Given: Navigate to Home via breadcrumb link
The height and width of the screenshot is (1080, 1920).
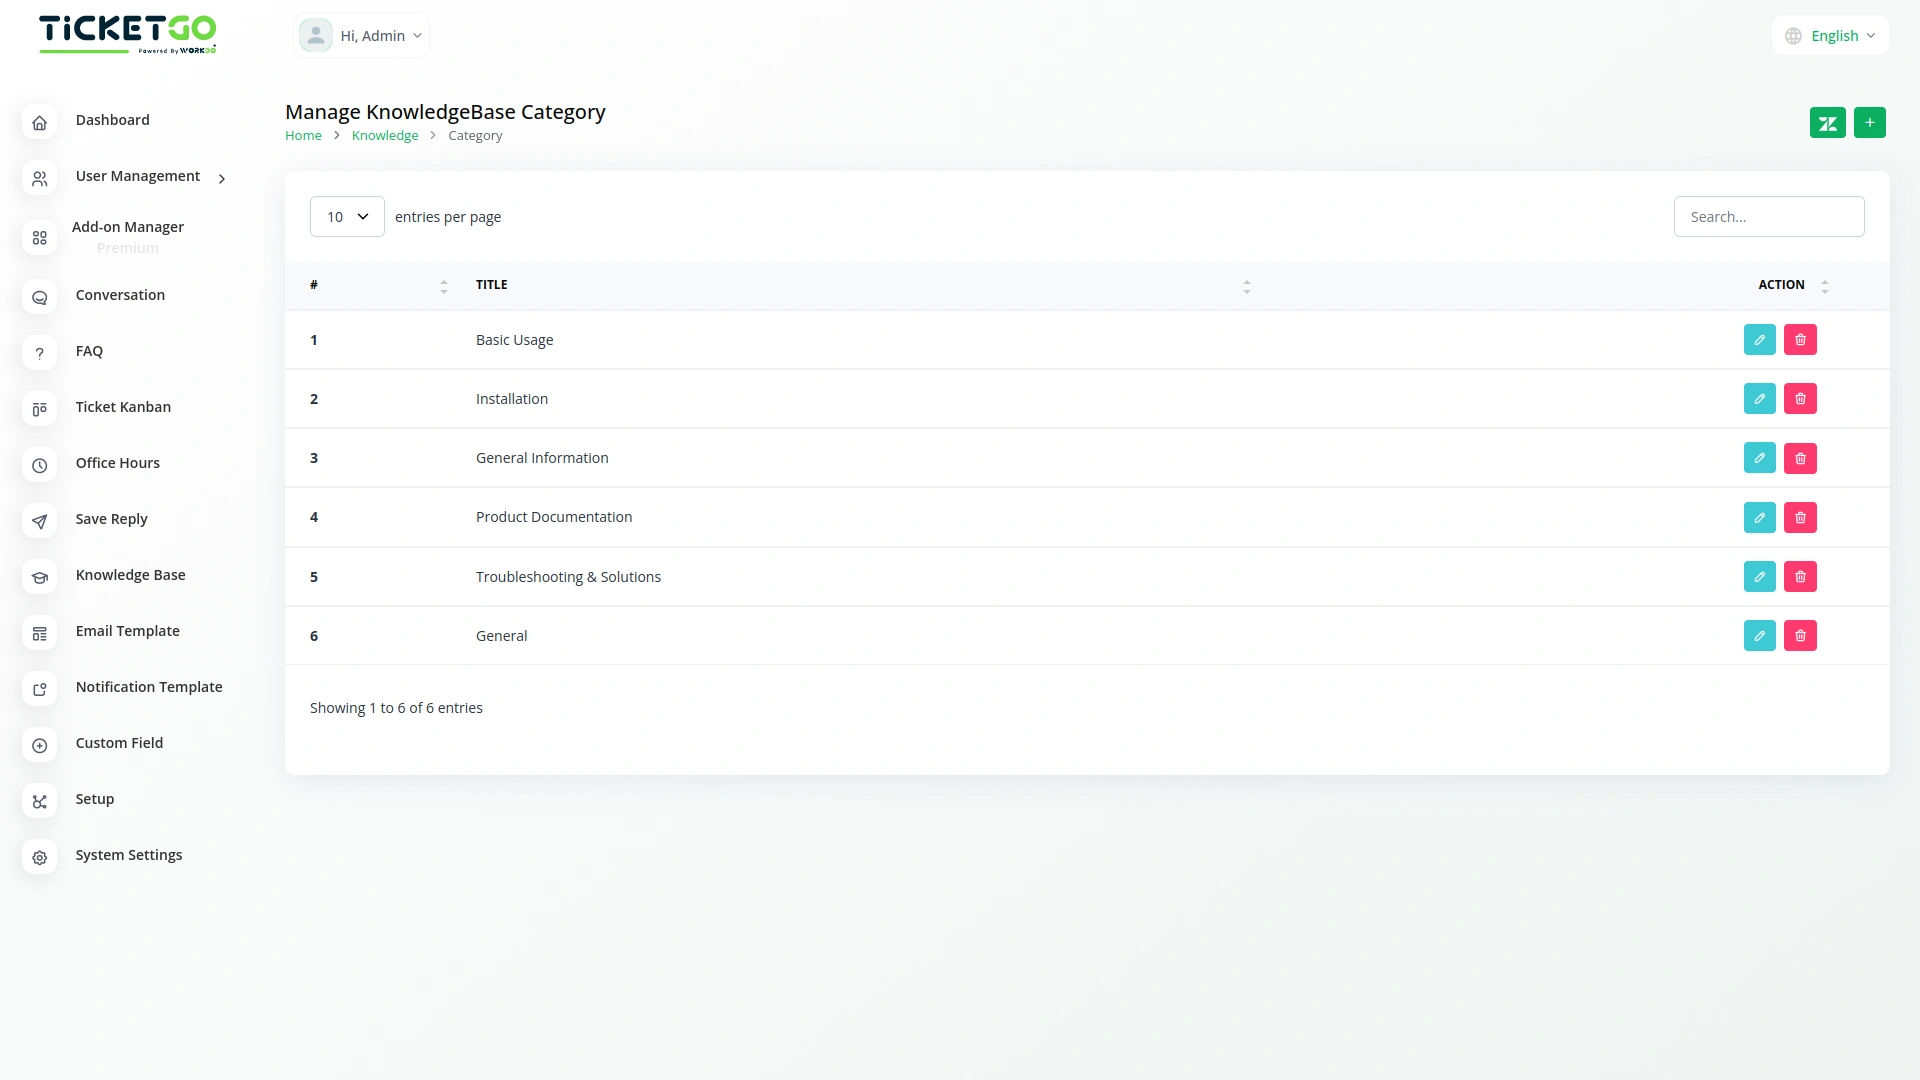Looking at the screenshot, I should point(303,135).
